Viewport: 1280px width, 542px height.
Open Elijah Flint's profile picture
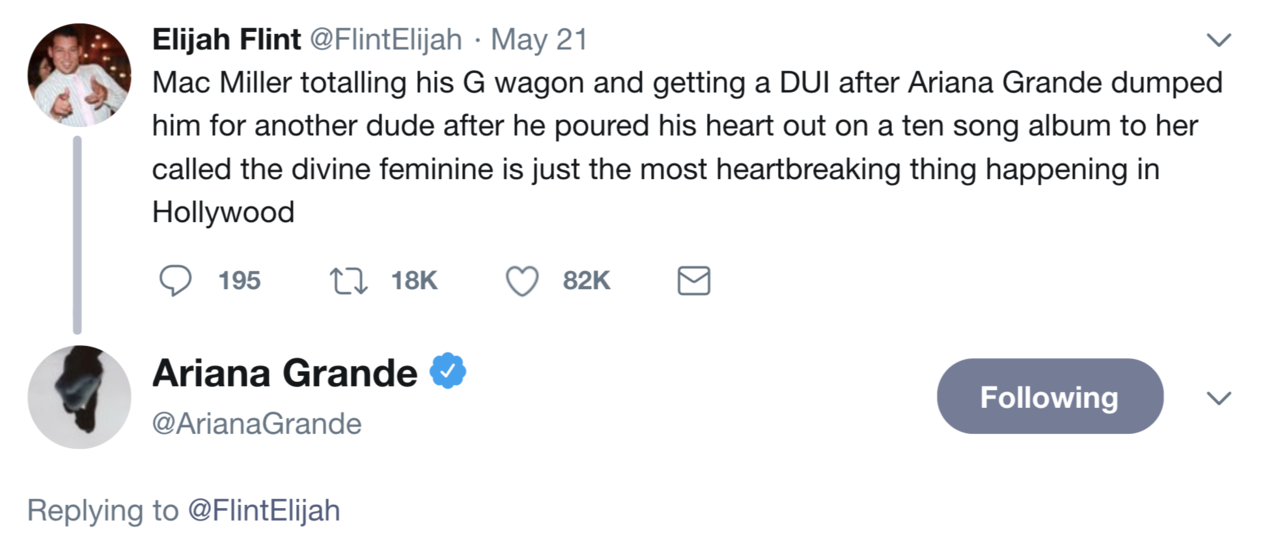point(79,75)
